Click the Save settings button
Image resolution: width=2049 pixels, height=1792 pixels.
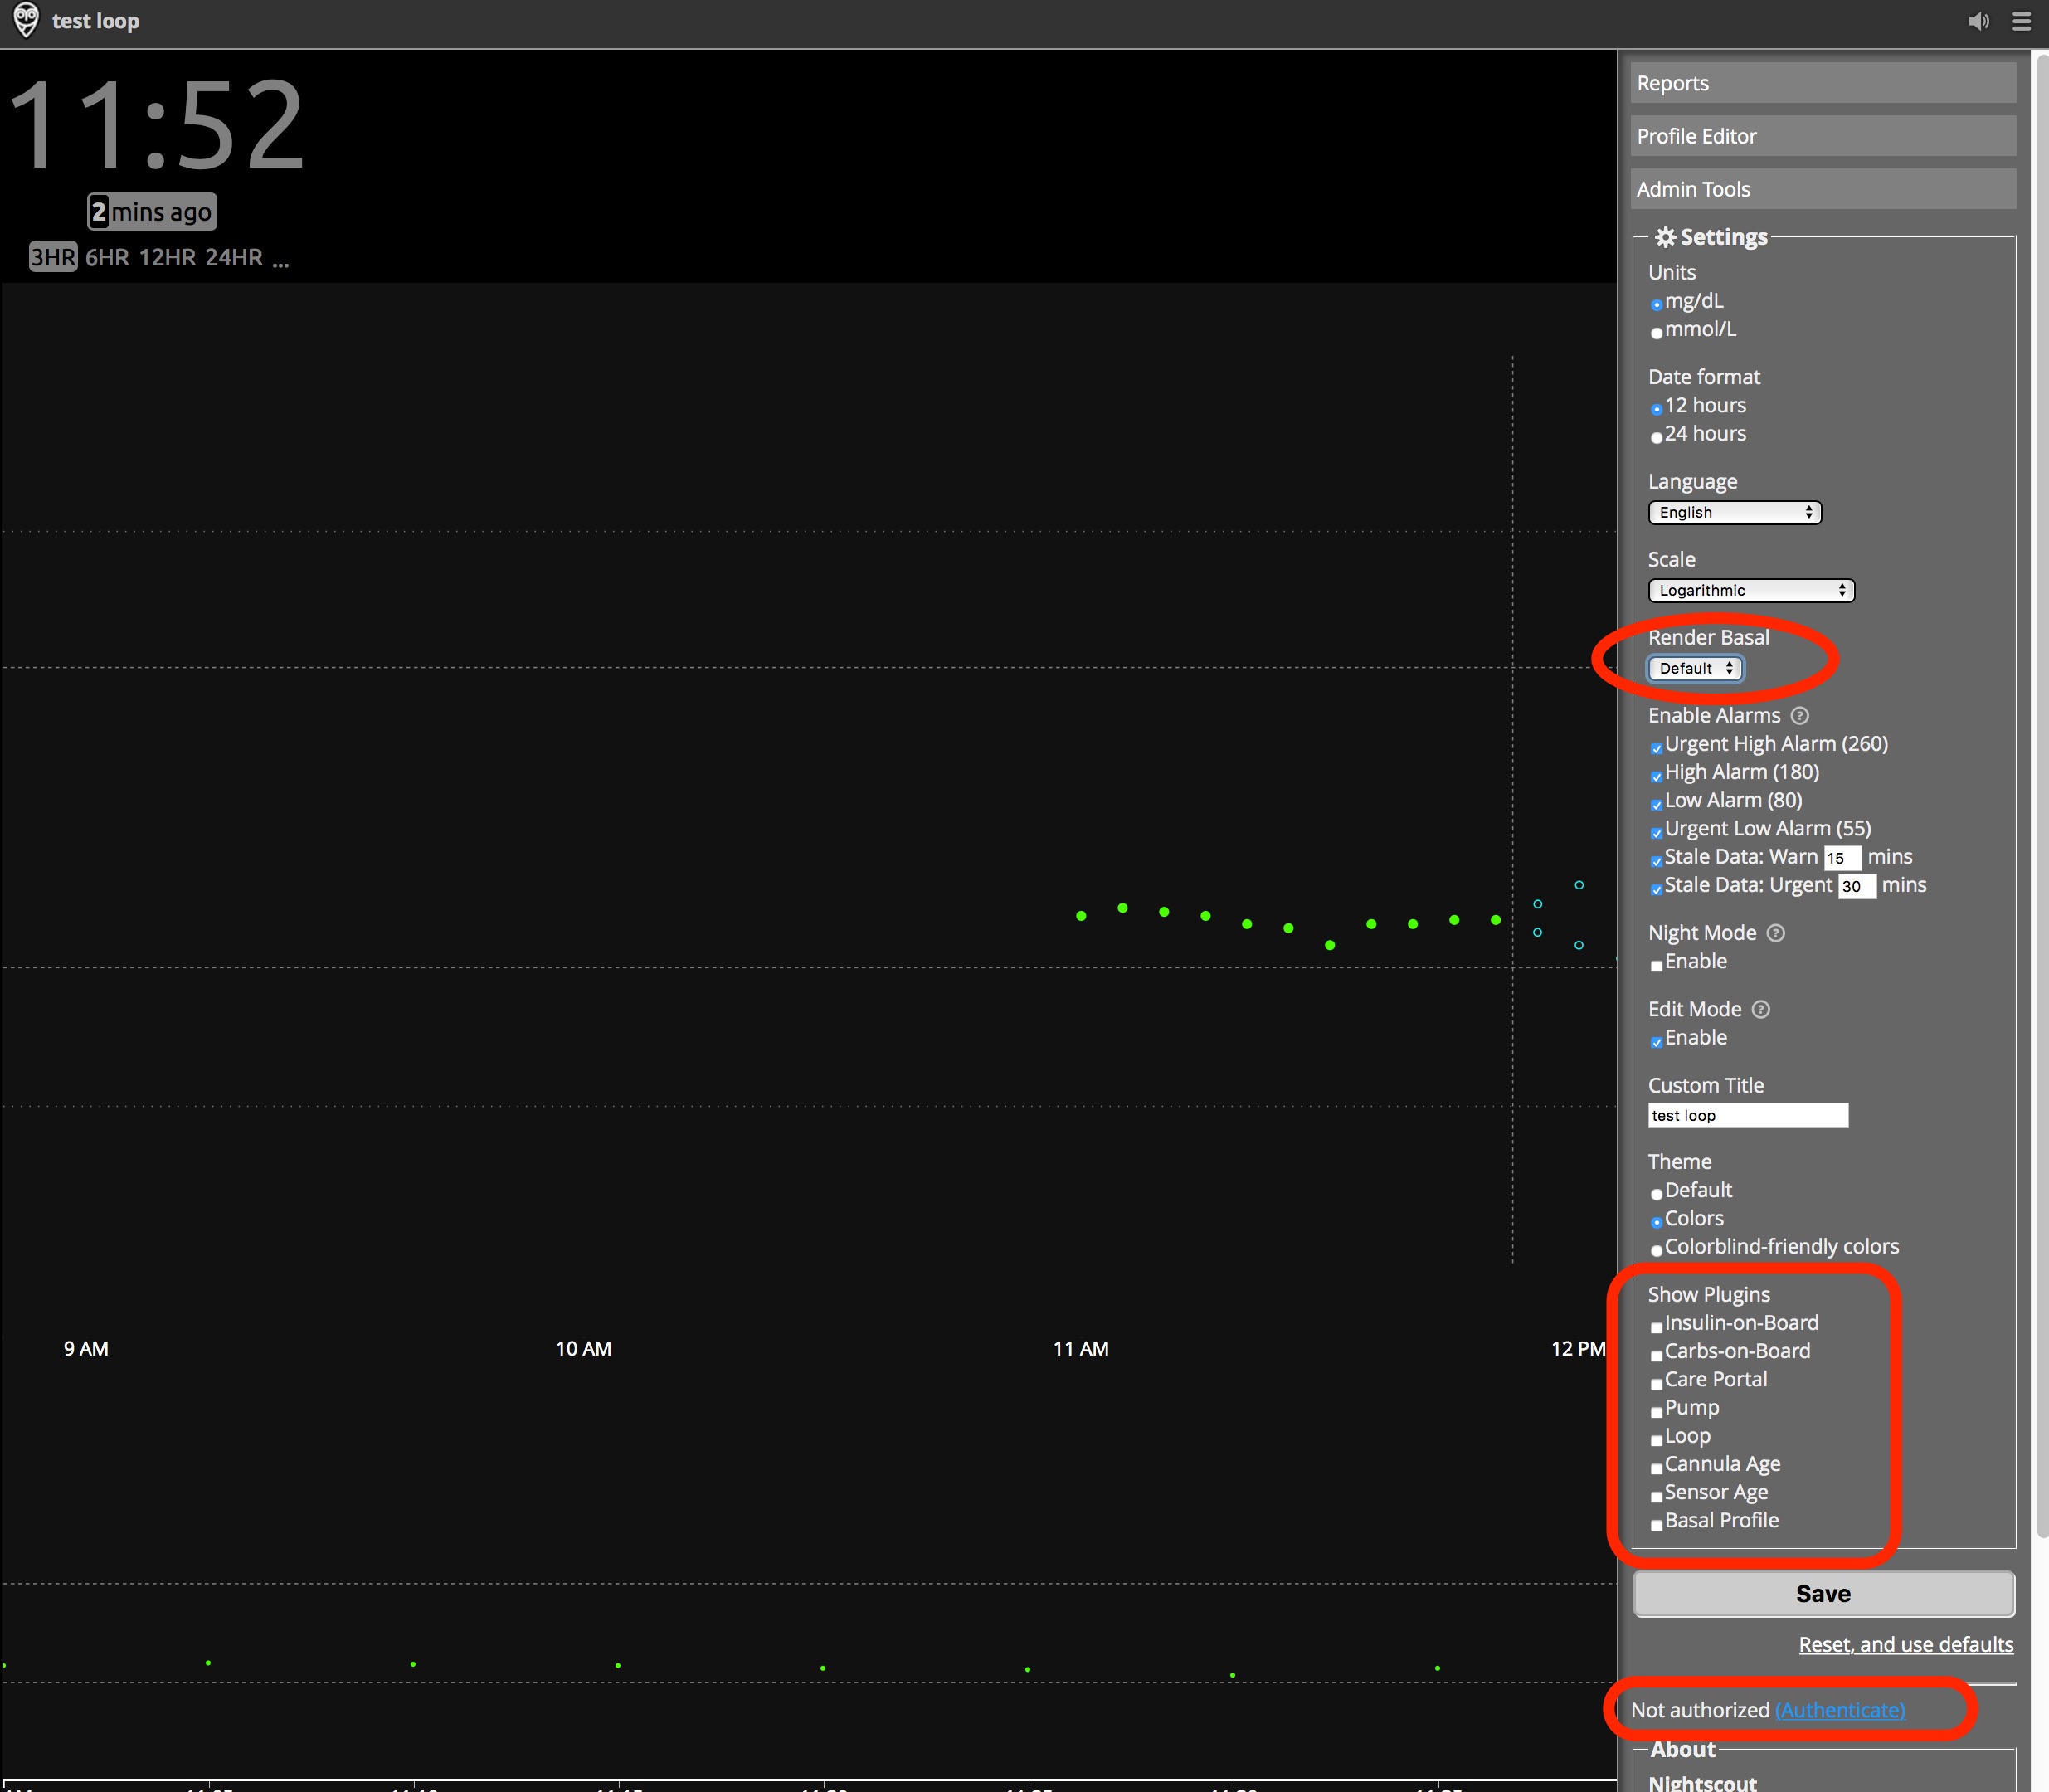(1823, 1593)
